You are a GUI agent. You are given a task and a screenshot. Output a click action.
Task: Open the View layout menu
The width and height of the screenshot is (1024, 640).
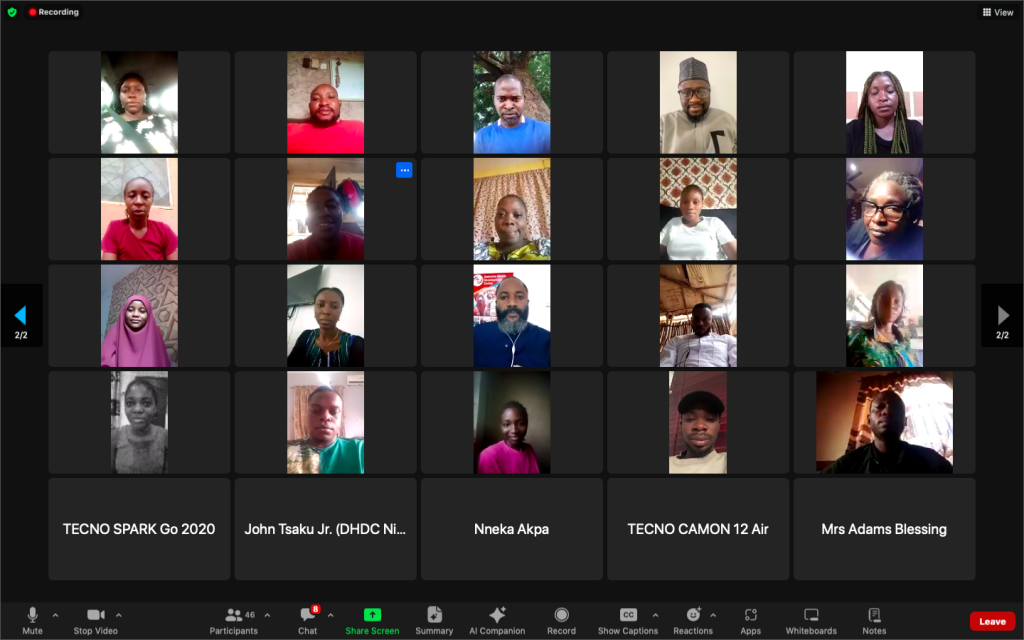[998, 12]
